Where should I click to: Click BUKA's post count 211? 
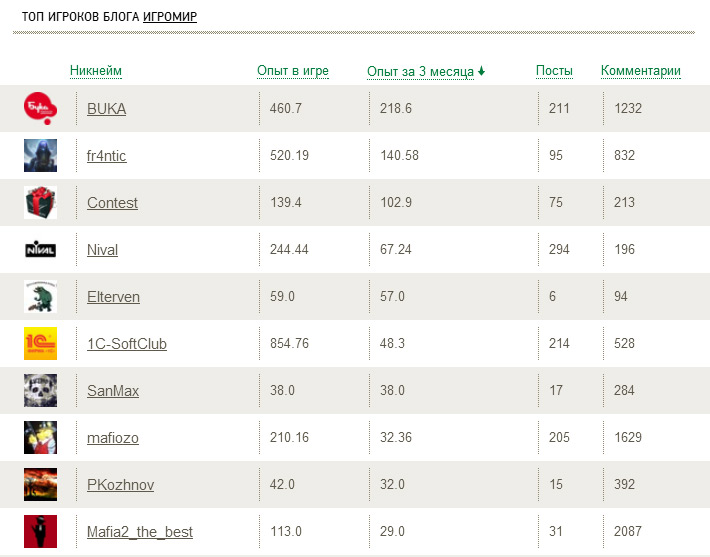[559, 108]
